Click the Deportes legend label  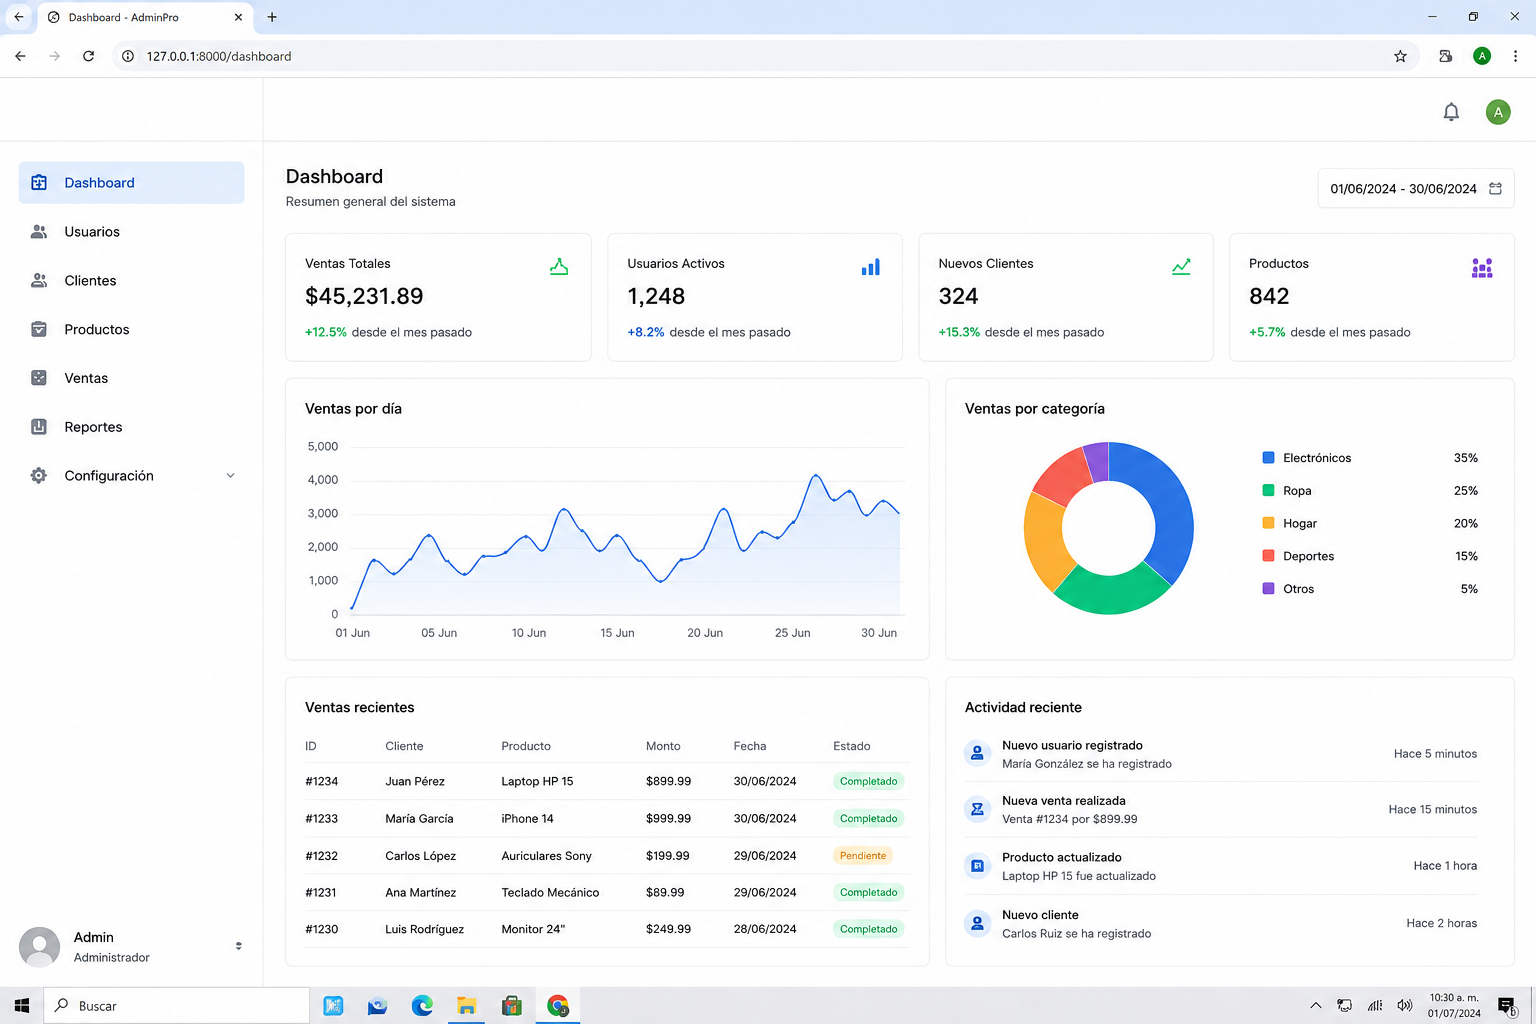click(1309, 557)
